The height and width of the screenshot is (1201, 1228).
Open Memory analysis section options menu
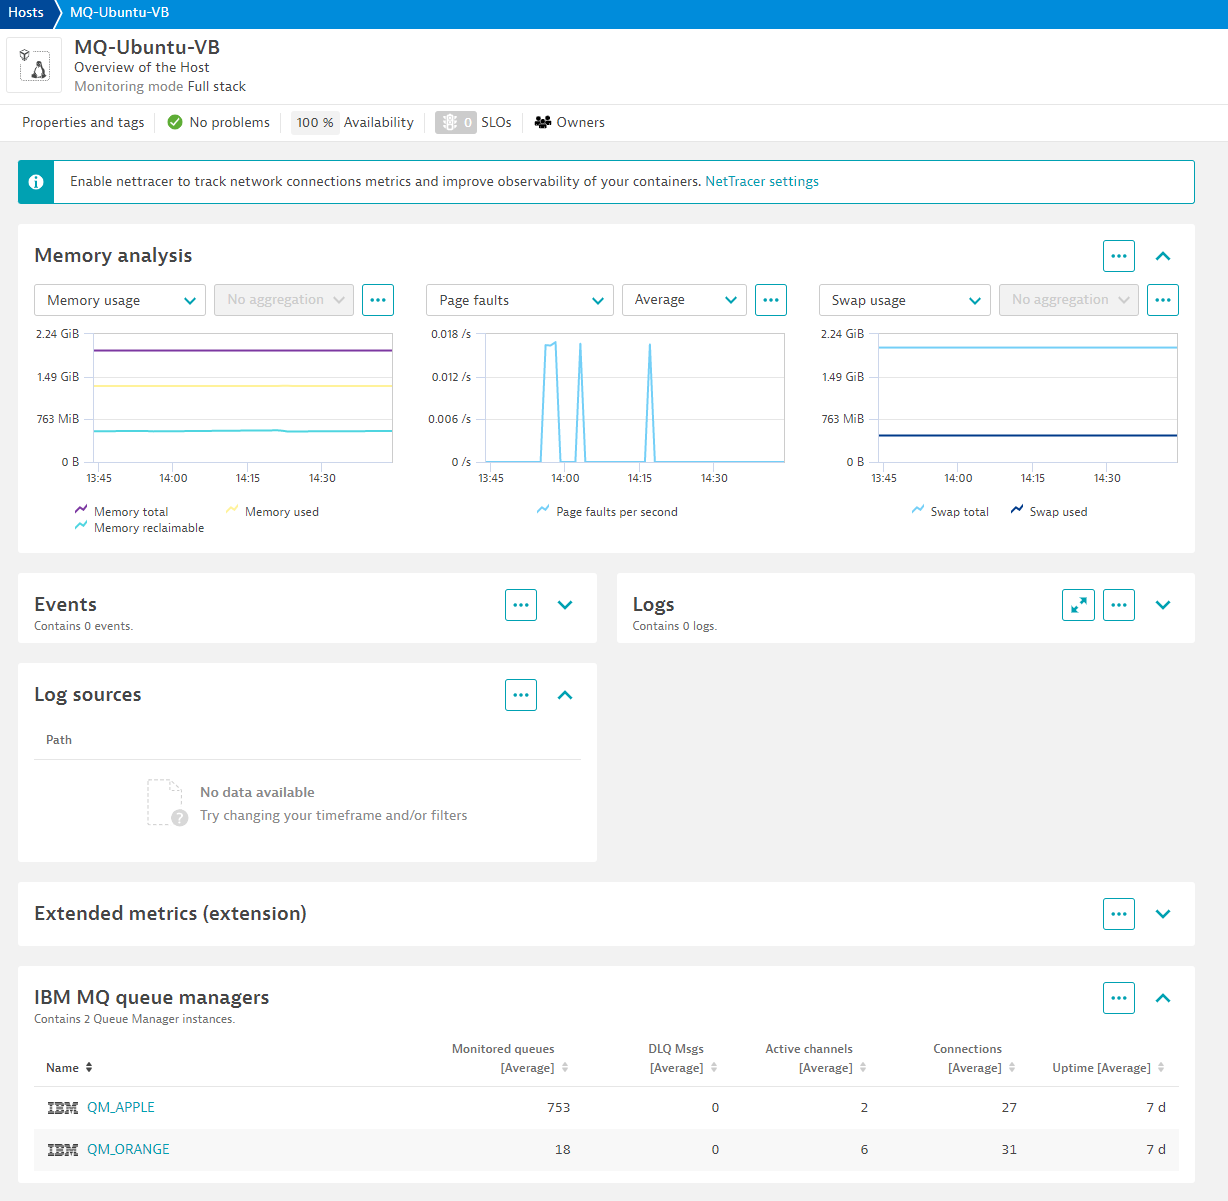tap(1119, 256)
